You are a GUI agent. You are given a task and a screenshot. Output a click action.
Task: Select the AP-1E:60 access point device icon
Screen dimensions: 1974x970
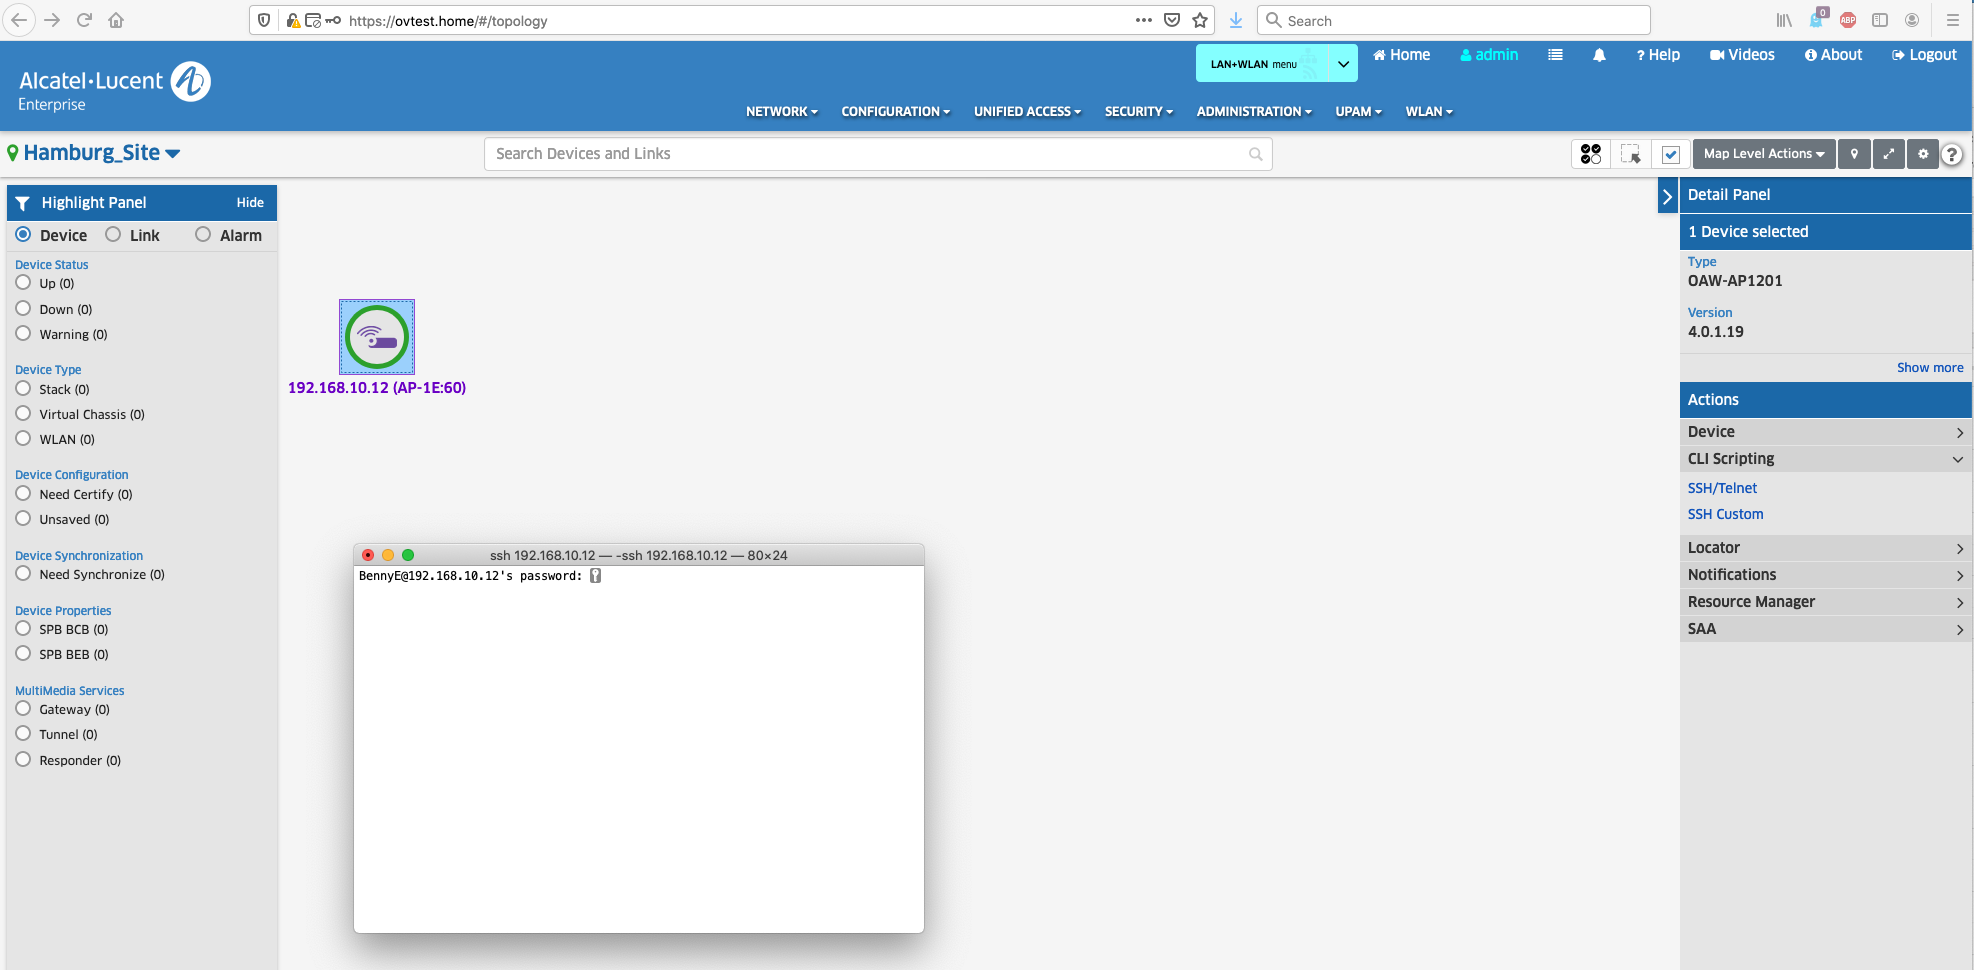click(x=377, y=337)
